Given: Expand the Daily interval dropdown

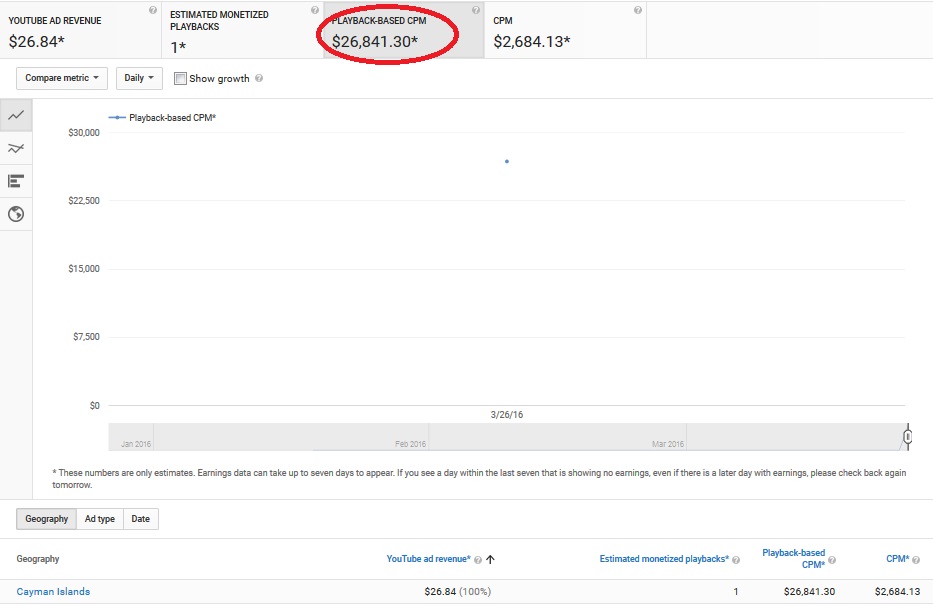Looking at the screenshot, I should 139,78.
